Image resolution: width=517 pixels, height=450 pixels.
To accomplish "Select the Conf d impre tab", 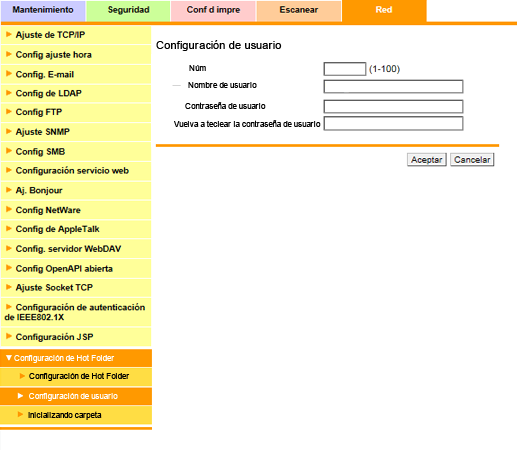I will tap(213, 10).
